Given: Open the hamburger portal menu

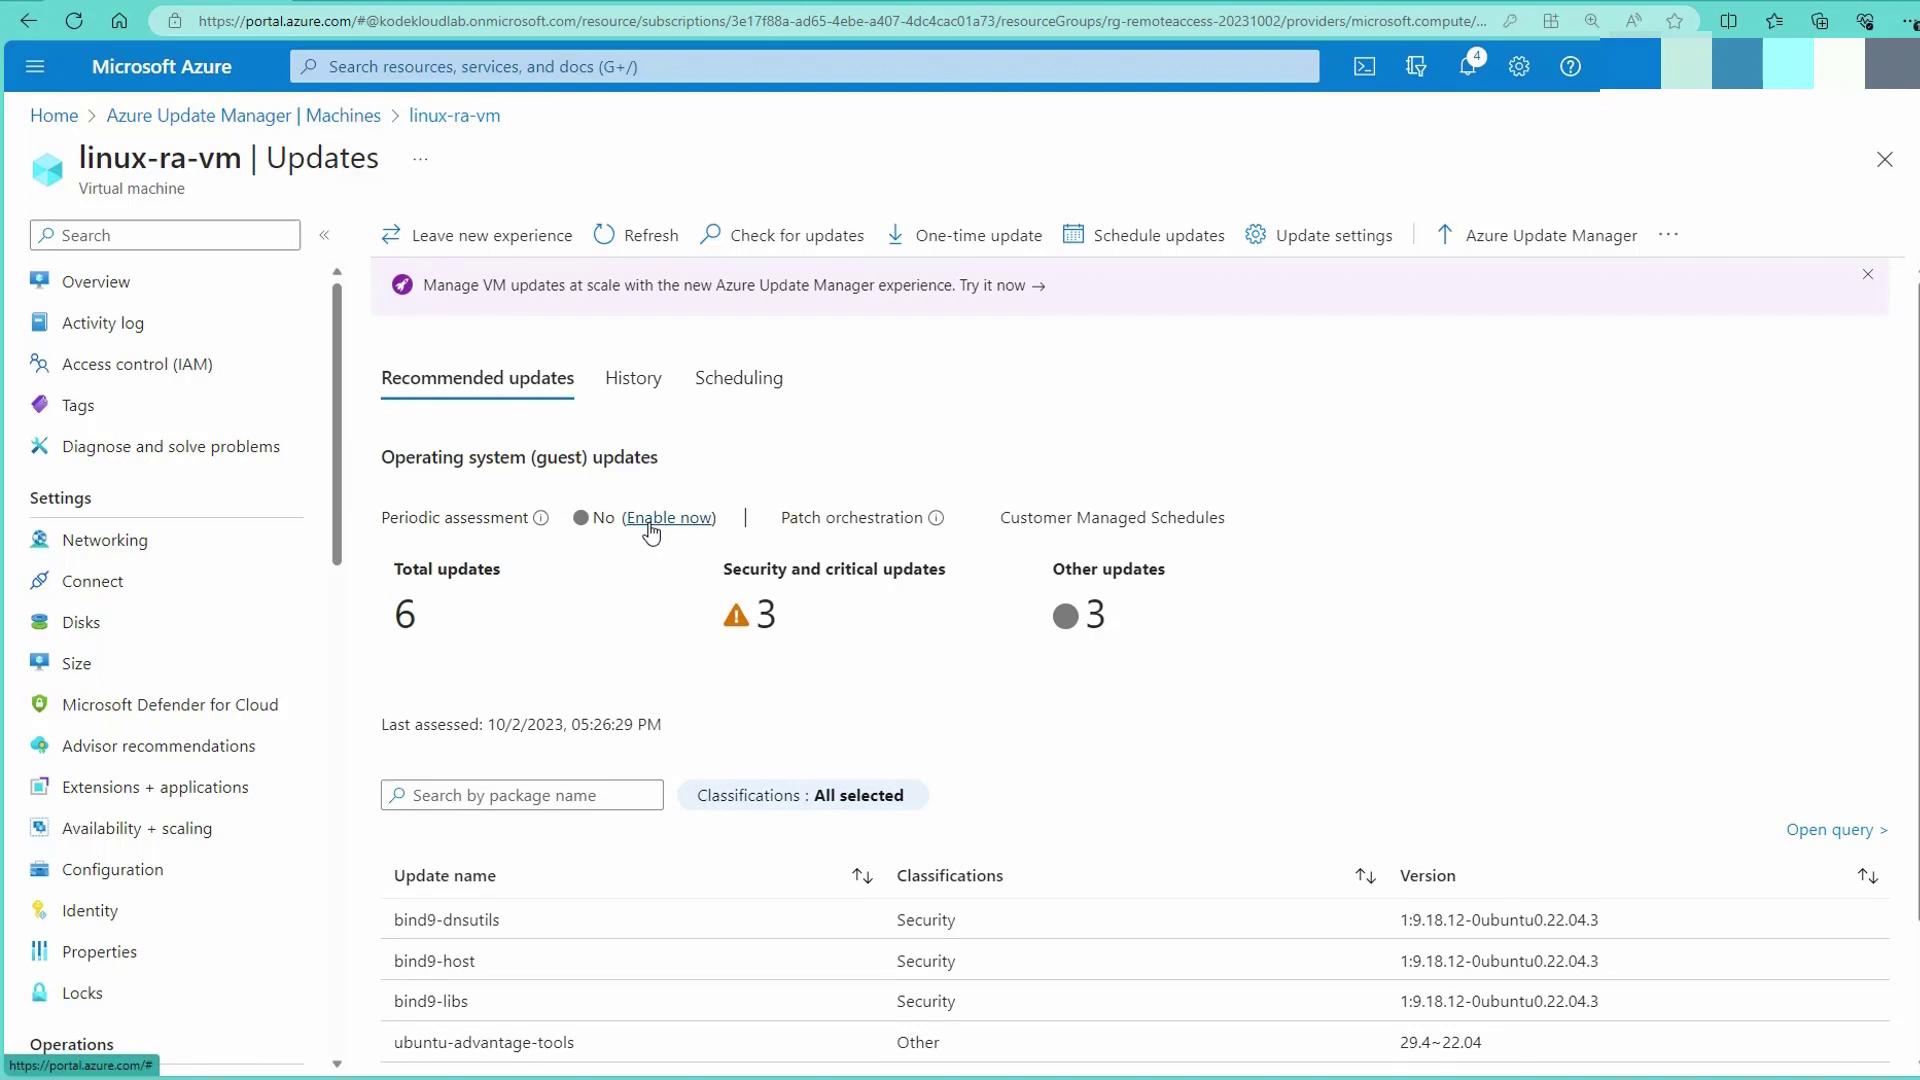Looking at the screenshot, I should click(x=35, y=66).
